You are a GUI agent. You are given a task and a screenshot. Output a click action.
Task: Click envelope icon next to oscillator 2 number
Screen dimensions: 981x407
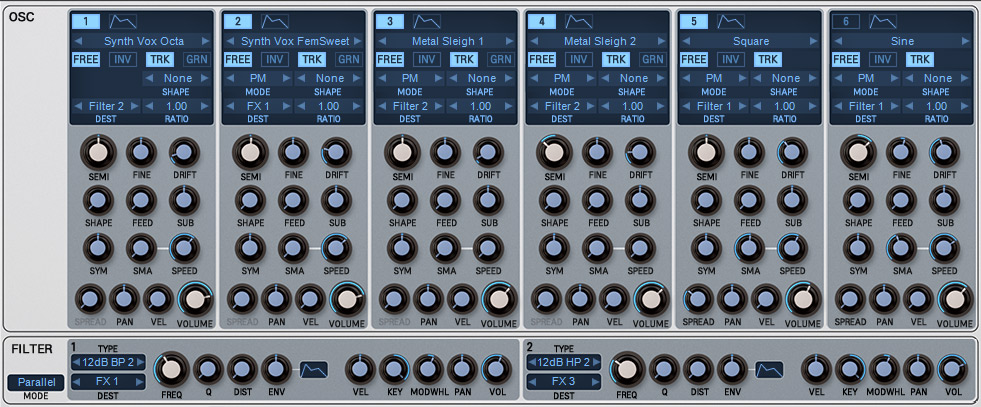click(274, 21)
